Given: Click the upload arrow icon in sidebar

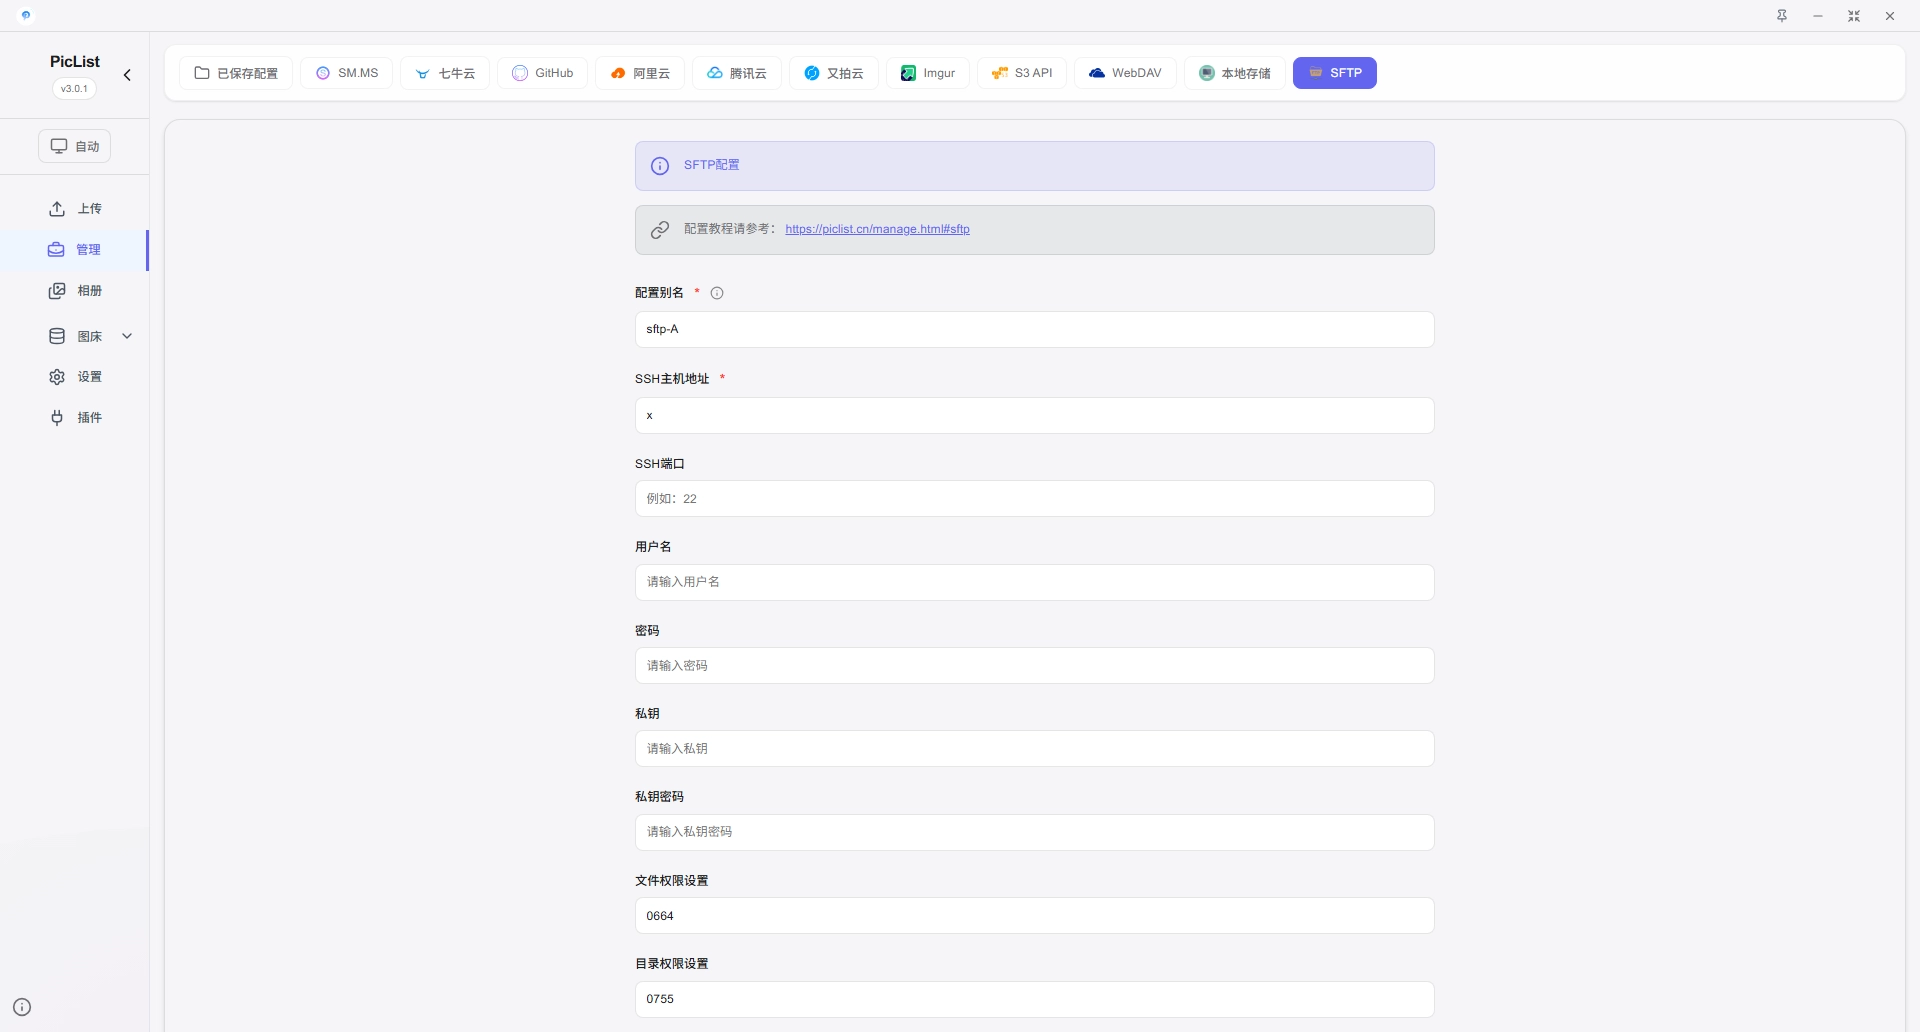Looking at the screenshot, I should pyautogui.click(x=57, y=208).
